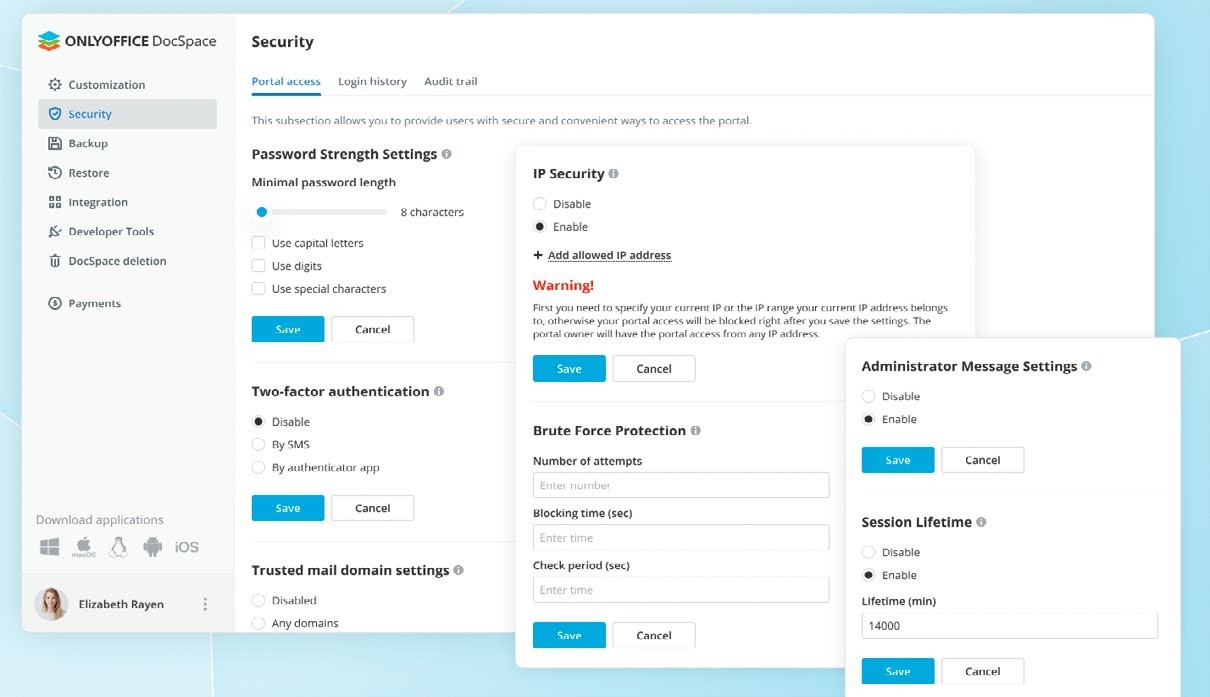Click the minimal password length slider handle

point(262,212)
